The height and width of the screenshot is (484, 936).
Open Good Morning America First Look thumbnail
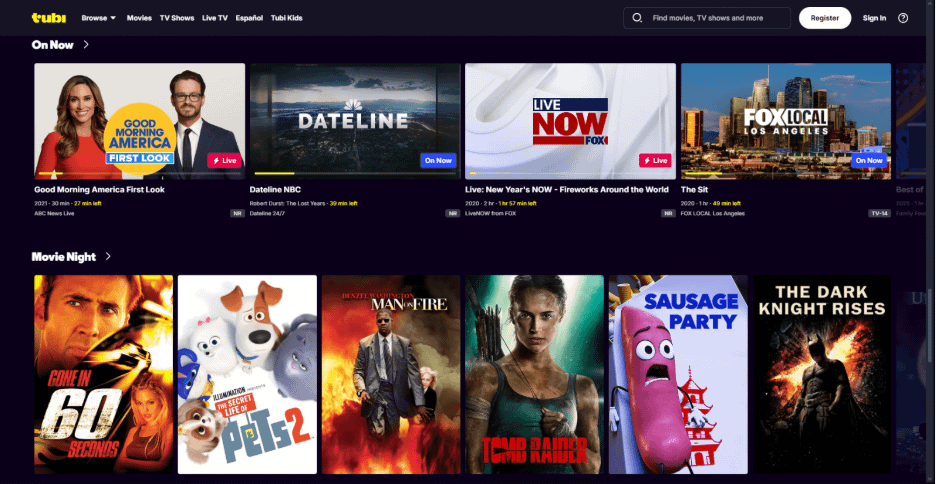click(x=140, y=121)
